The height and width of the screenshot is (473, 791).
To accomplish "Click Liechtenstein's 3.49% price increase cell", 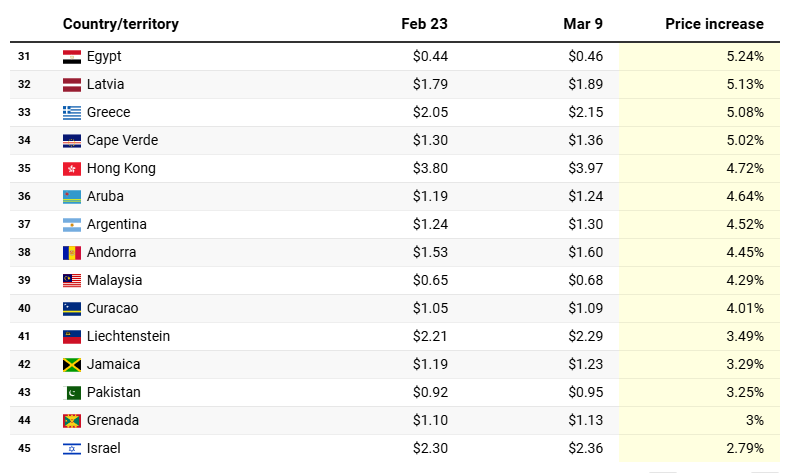I will point(699,336).
